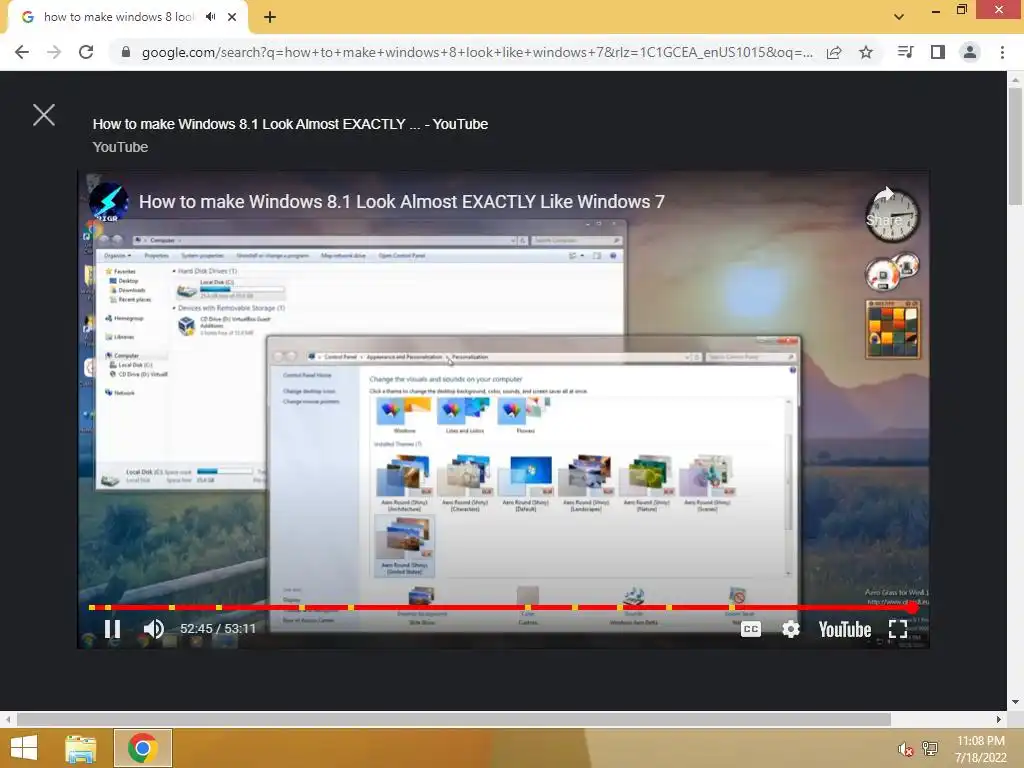Reload the page
The height and width of the screenshot is (768, 1024).
(86, 52)
